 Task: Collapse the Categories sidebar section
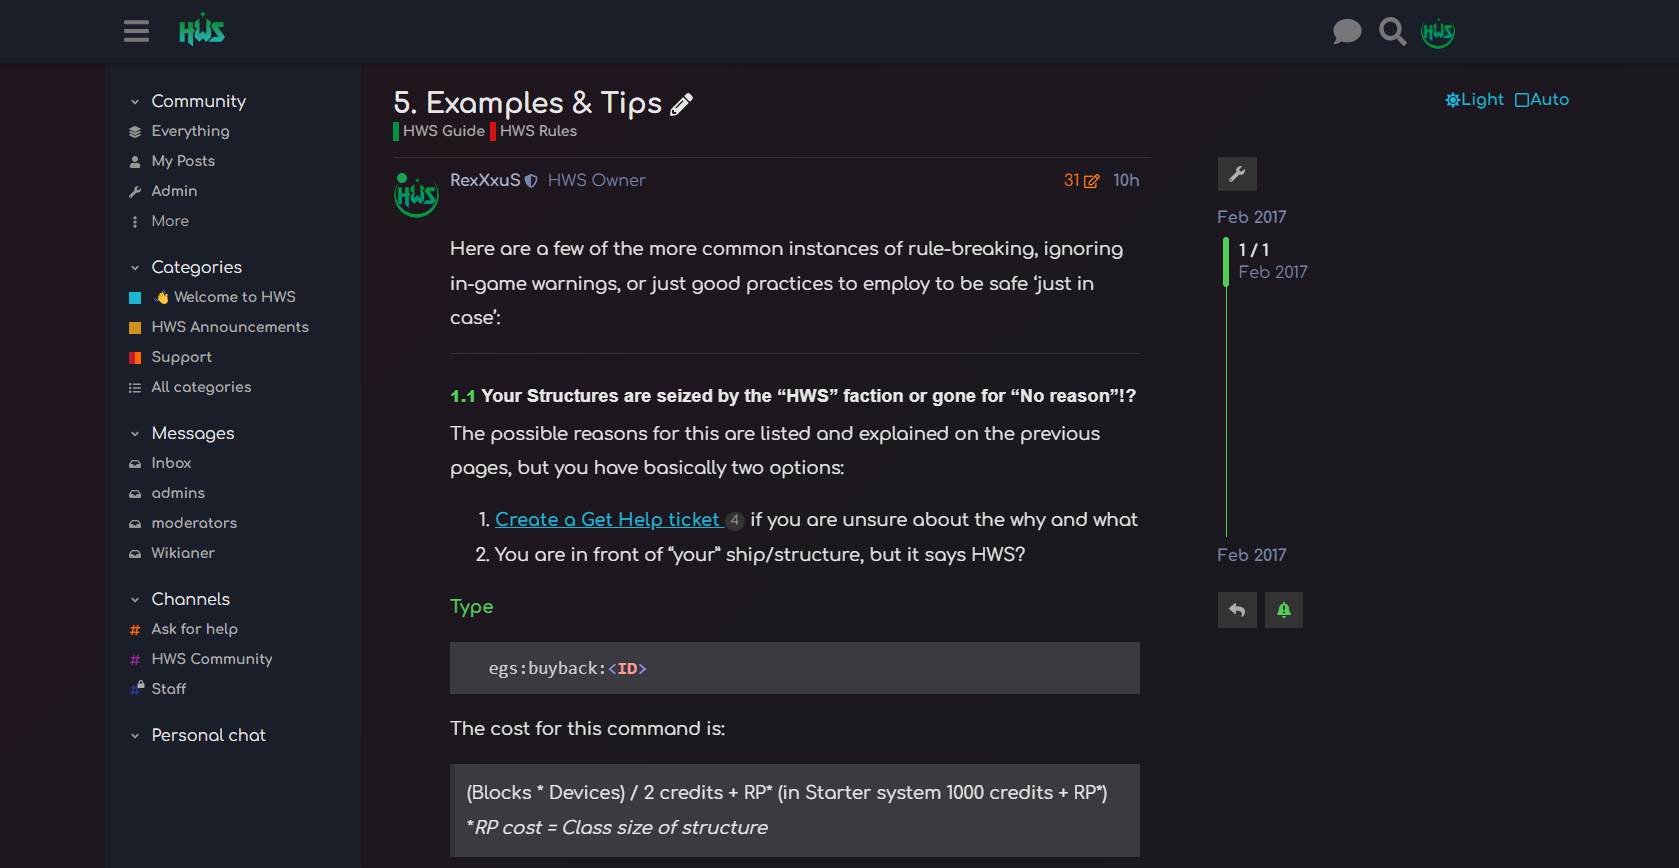(135, 268)
